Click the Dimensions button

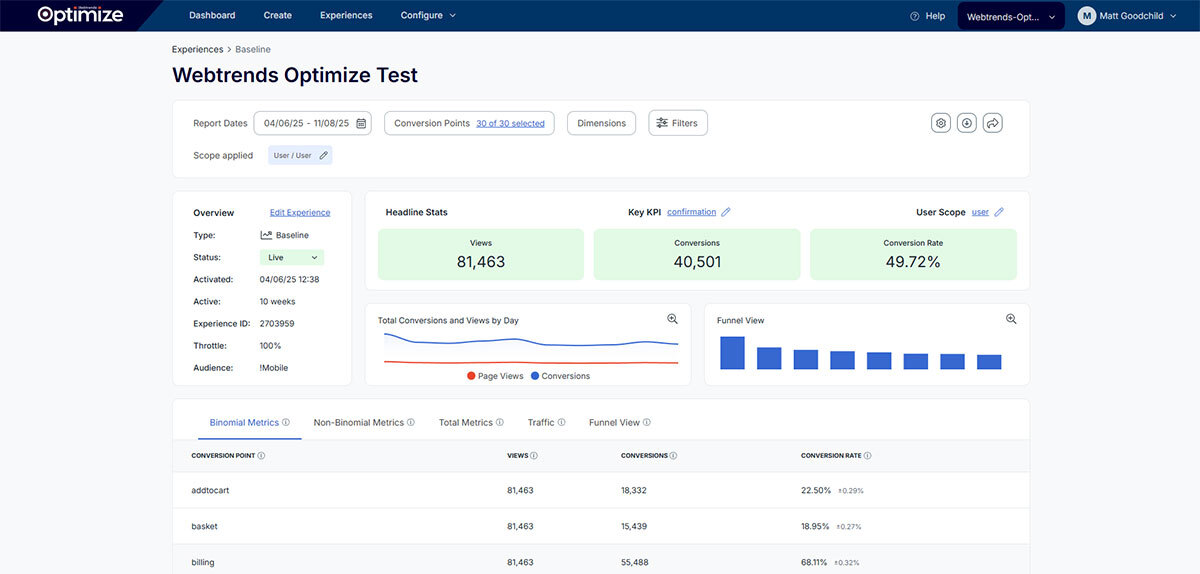[x=602, y=124]
